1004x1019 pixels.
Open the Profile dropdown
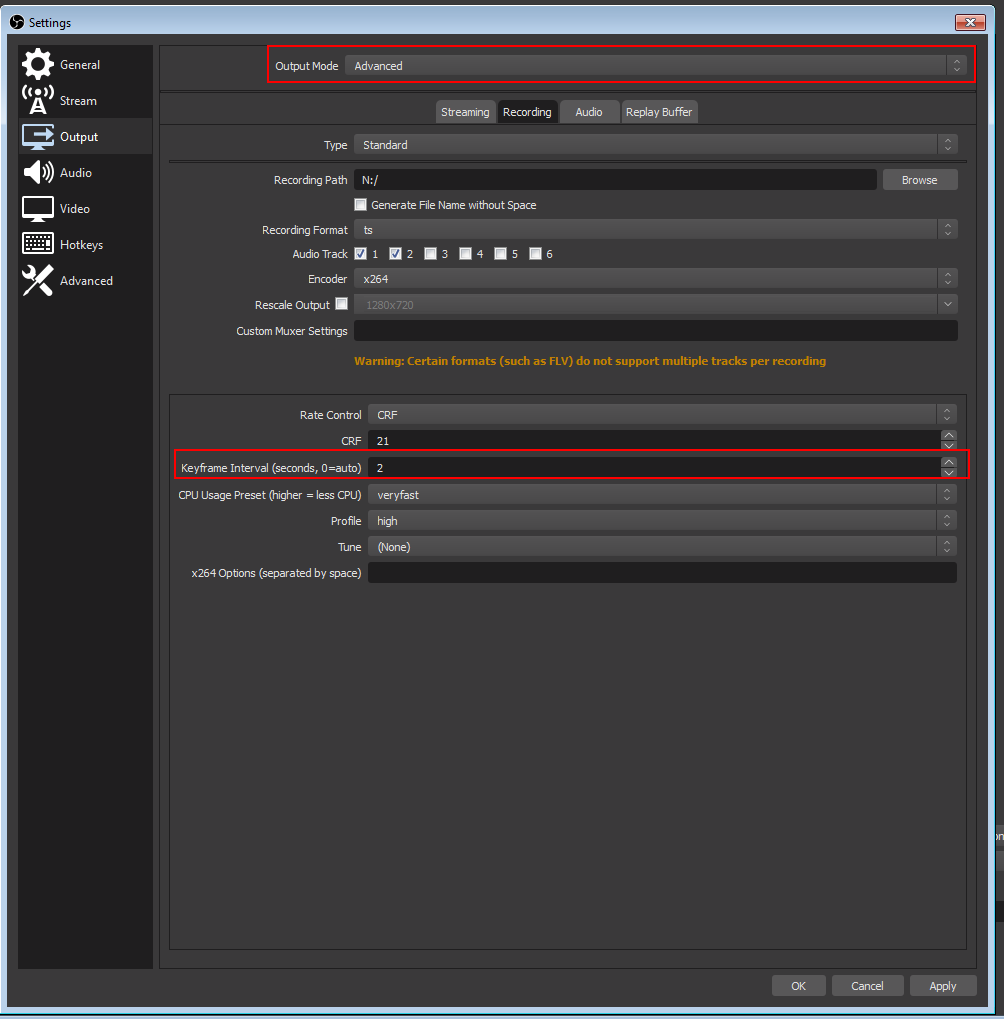(662, 521)
